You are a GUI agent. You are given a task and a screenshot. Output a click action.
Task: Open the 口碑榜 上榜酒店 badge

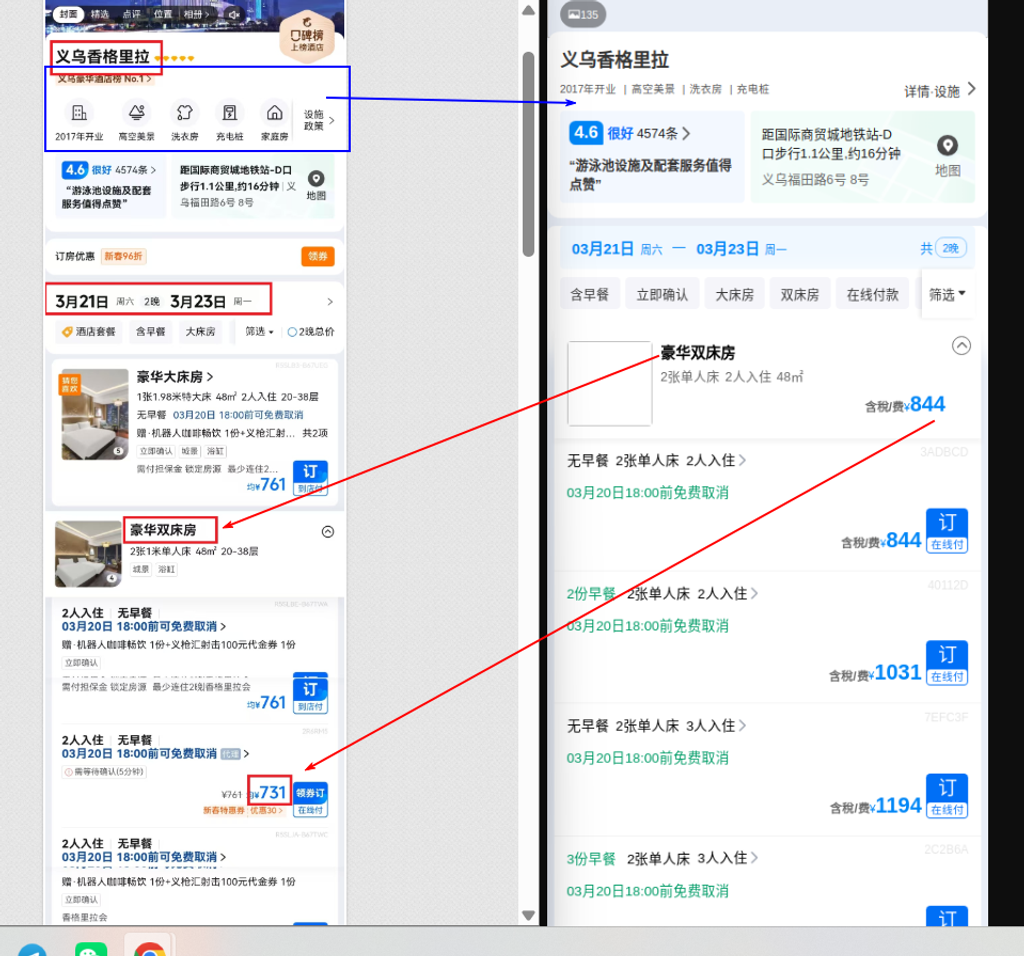pyautogui.click(x=307, y=37)
